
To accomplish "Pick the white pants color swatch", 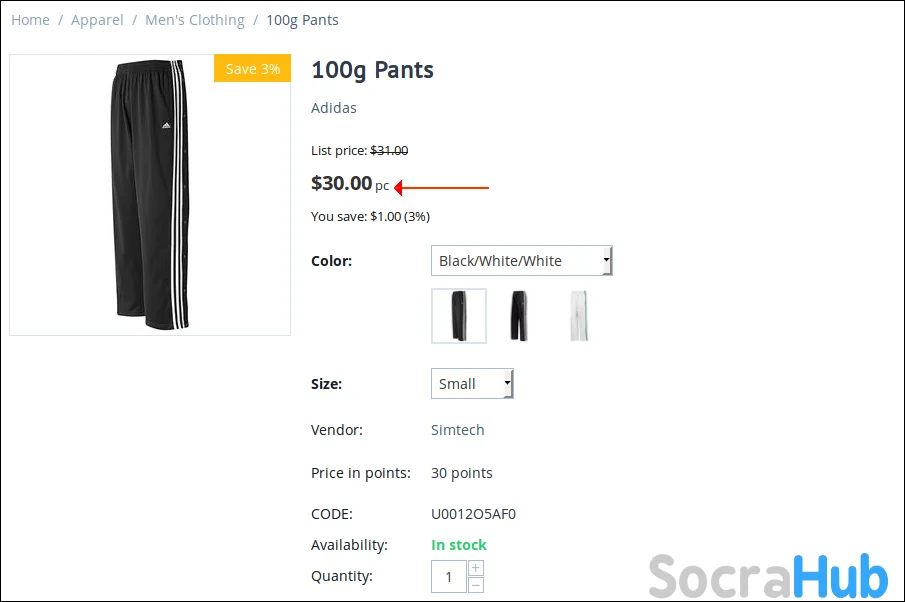I will click(x=578, y=316).
